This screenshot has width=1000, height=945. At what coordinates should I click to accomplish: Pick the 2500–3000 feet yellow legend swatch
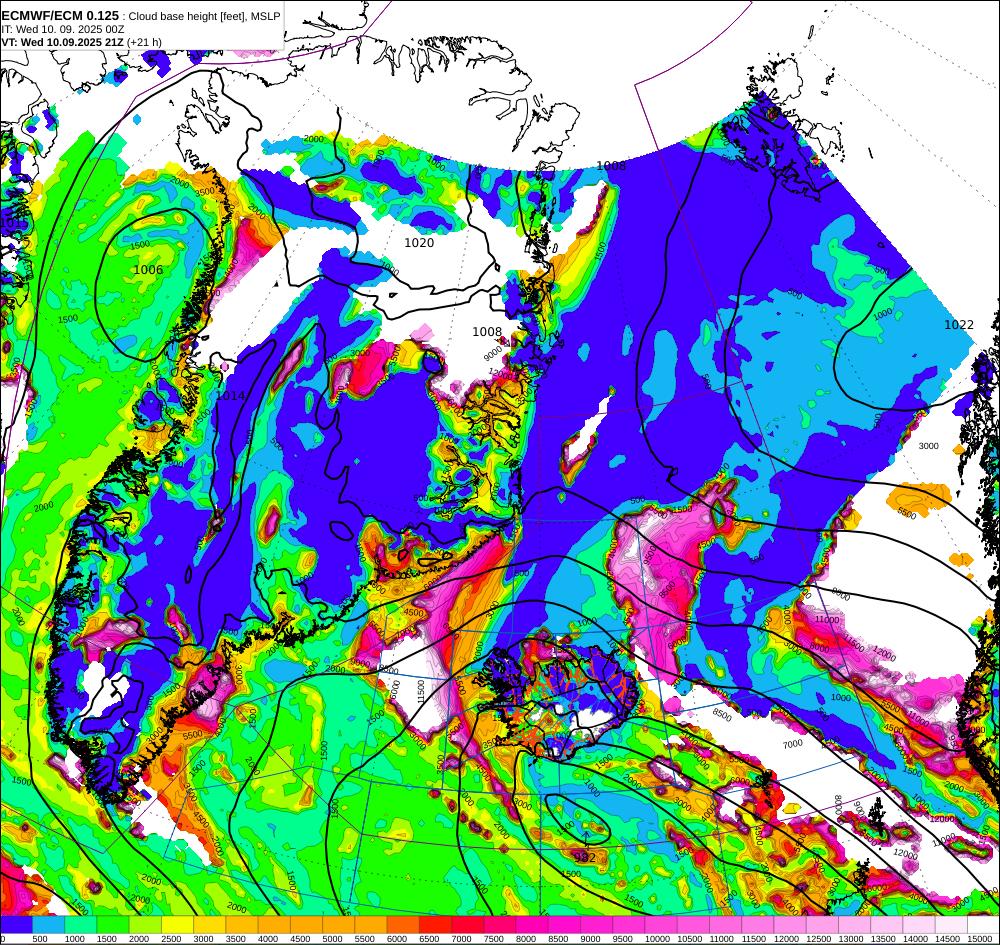(177, 925)
